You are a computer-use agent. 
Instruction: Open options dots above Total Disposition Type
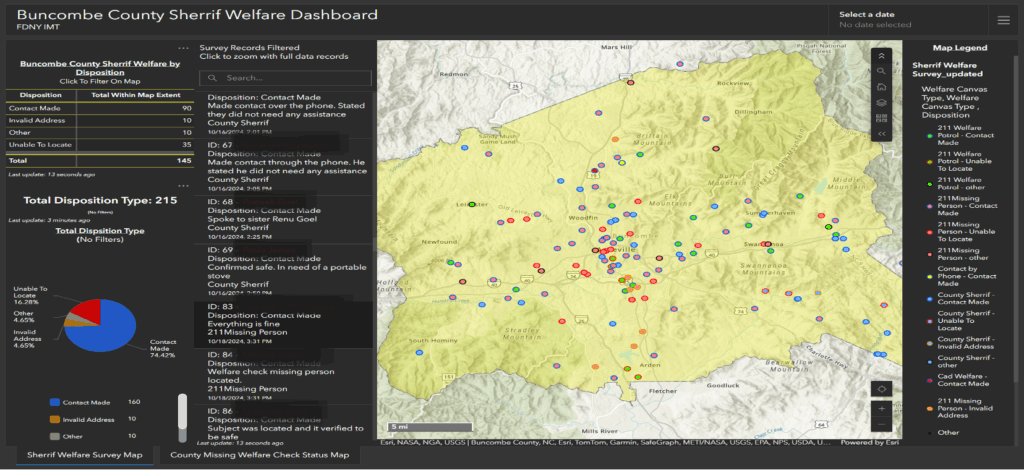184,186
